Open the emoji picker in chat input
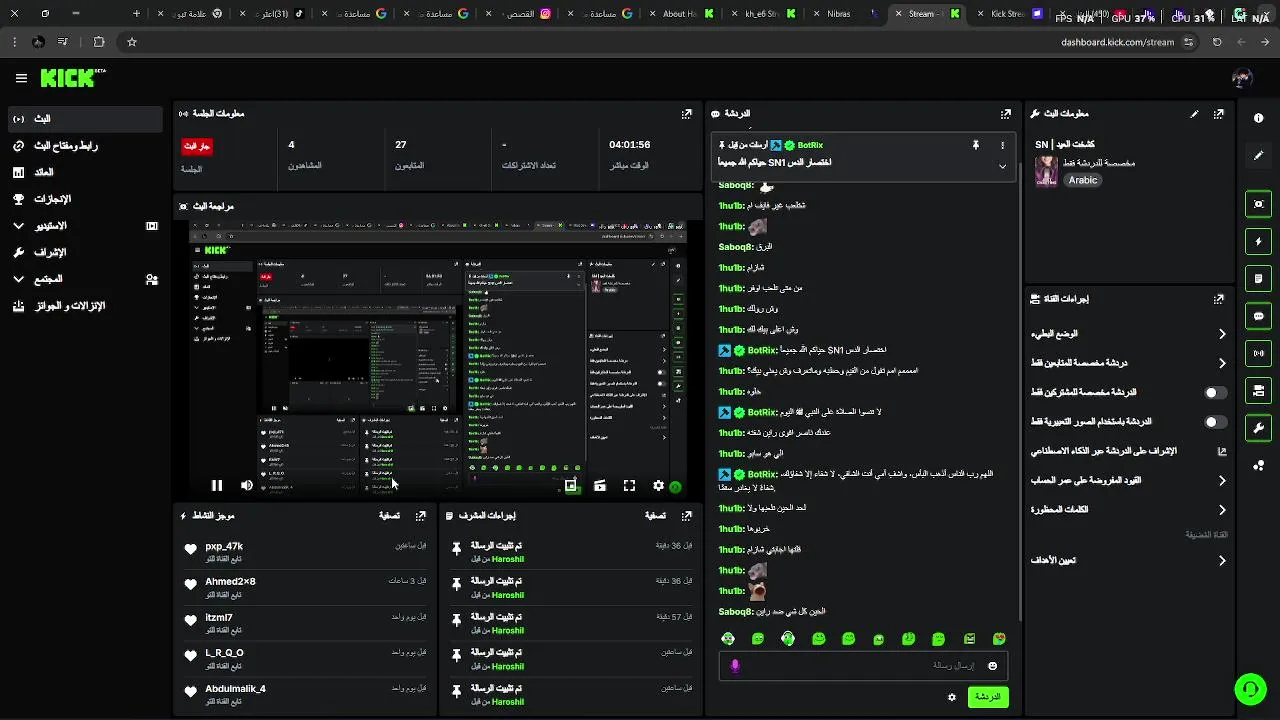The width and height of the screenshot is (1280, 720). click(x=992, y=666)
